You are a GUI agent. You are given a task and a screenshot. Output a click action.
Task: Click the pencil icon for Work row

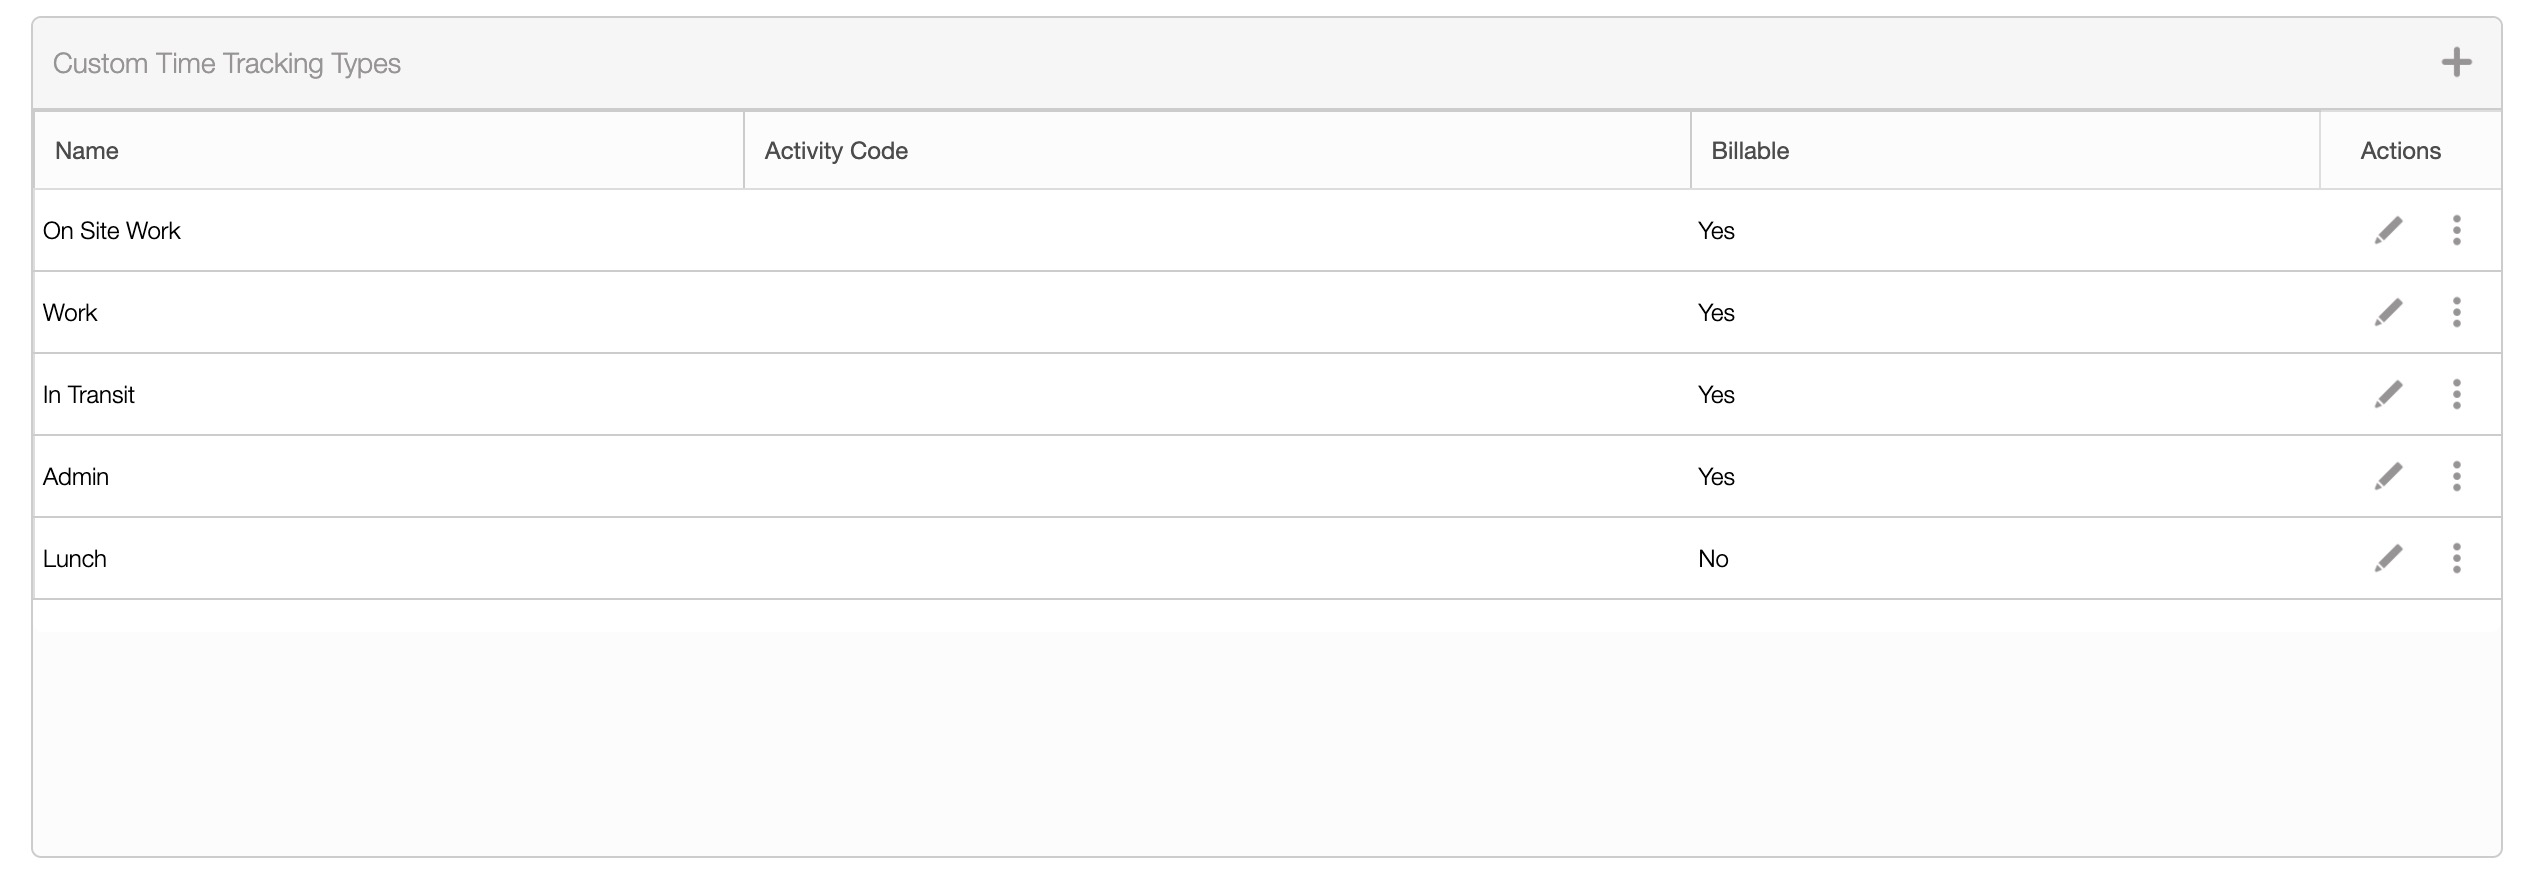click(2388, 312)
